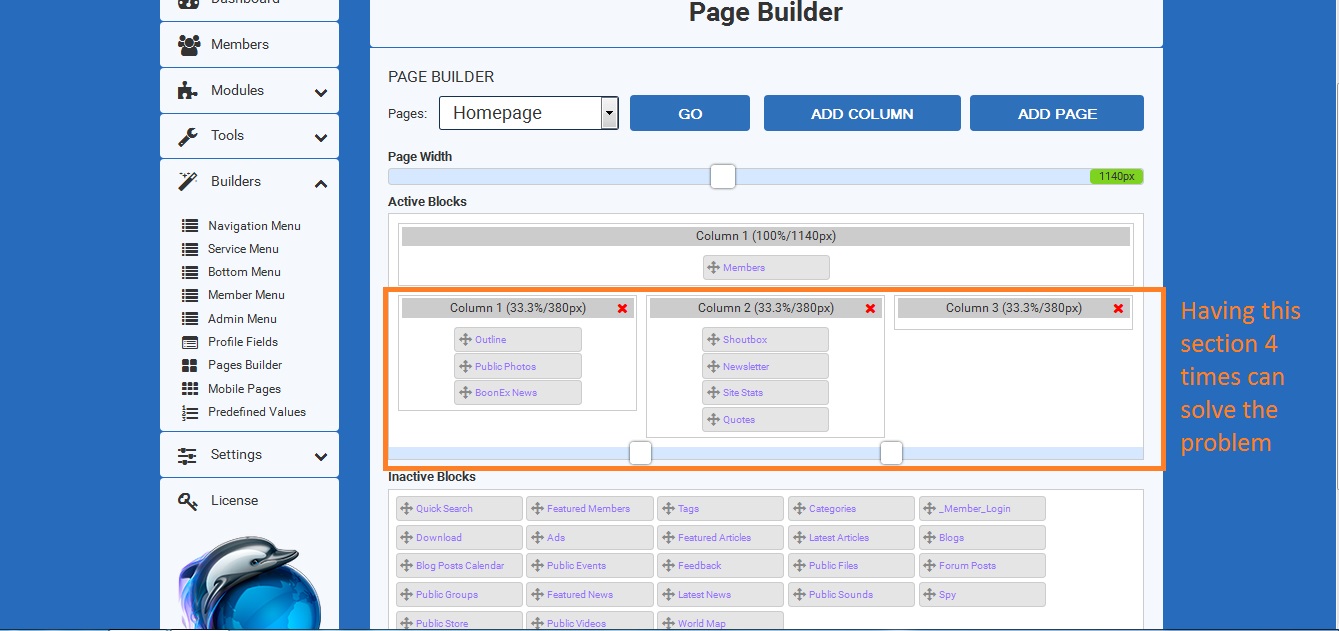Click the Settings sliders icon
Viewport: 1339px width, 631px height.
coord(188,455)
